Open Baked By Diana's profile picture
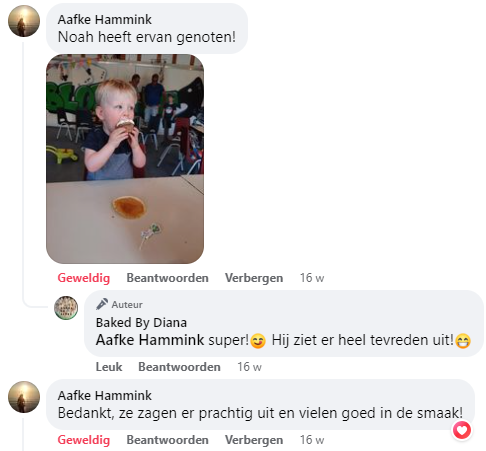The image size is (486, 451). click(66, 308)
